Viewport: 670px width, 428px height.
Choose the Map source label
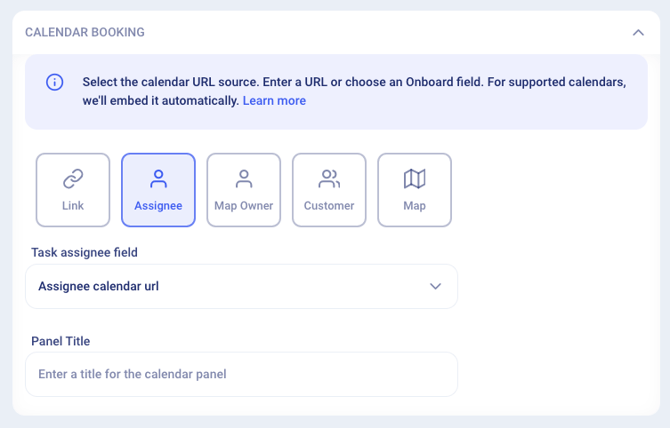coord(414,206)
